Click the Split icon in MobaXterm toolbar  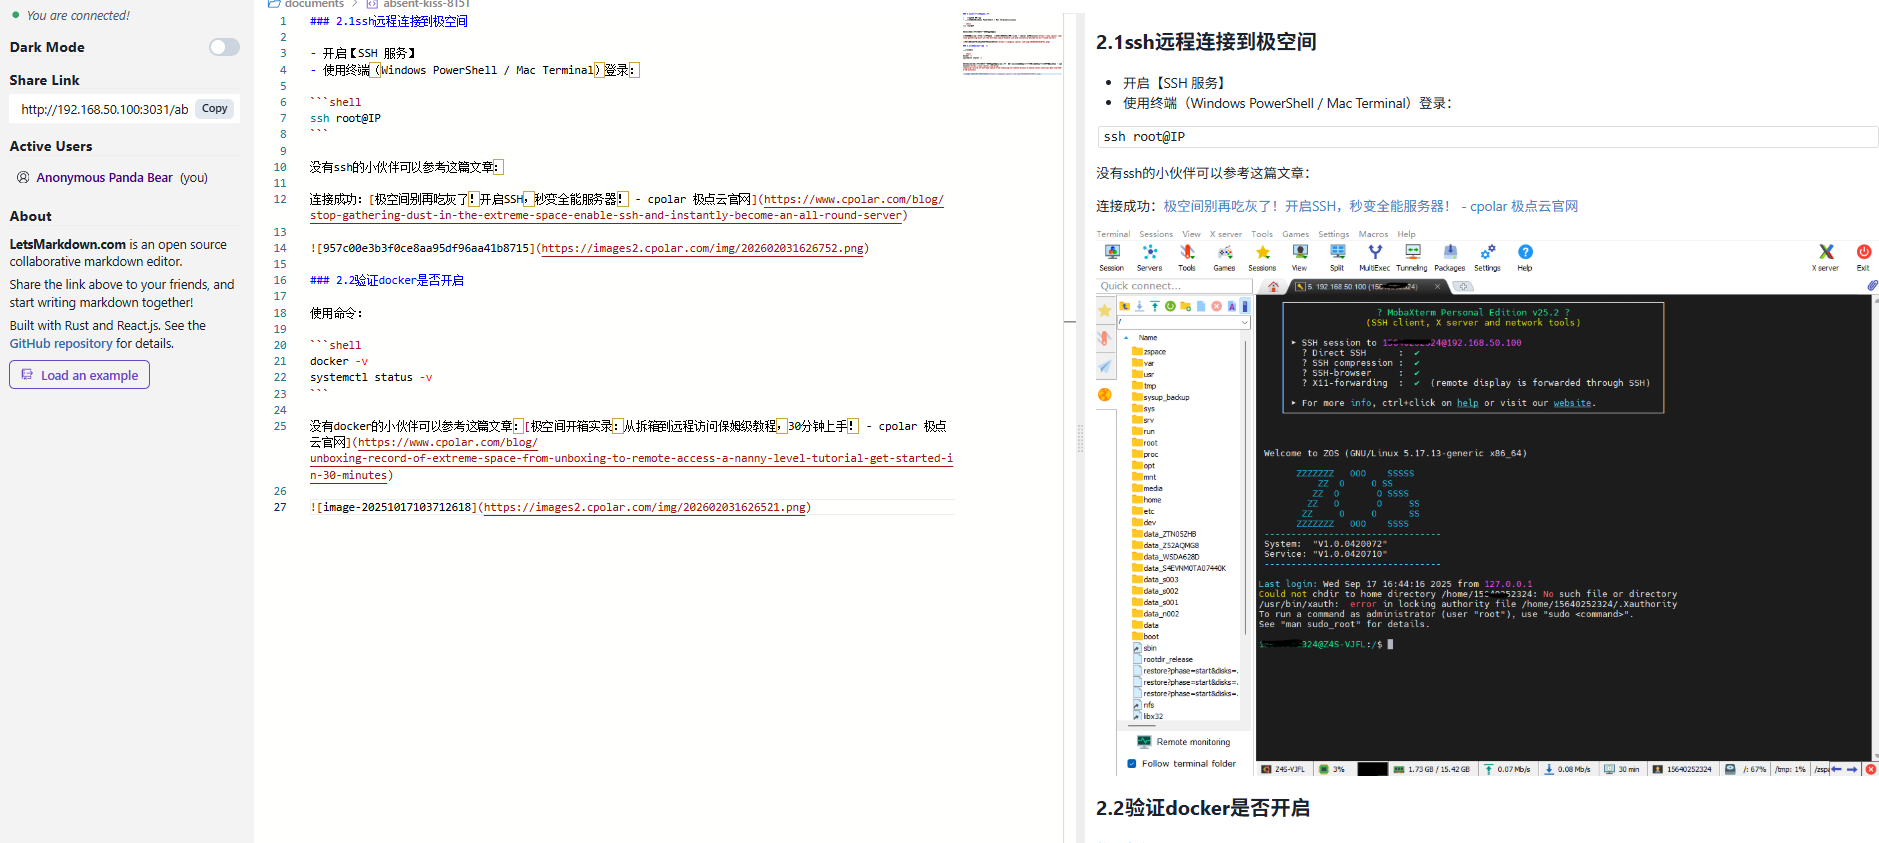coord(1337,257)
